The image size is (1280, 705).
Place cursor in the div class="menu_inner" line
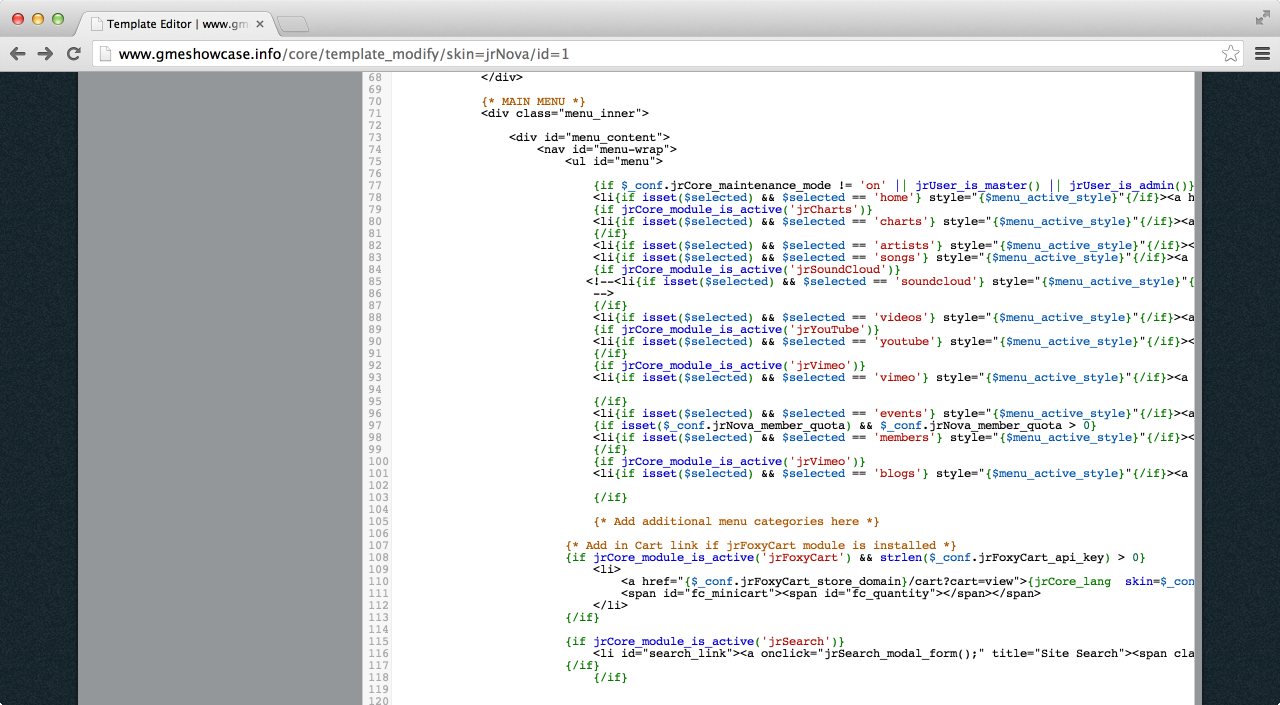point(564,113)
